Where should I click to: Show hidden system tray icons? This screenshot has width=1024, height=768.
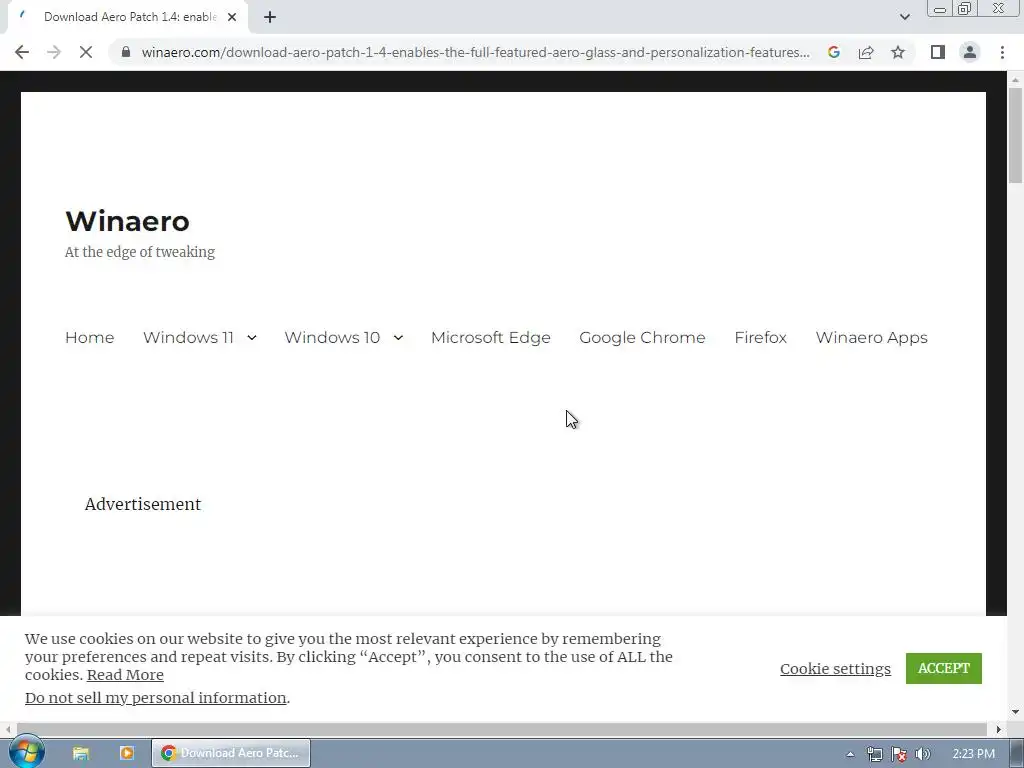[850, 754]
